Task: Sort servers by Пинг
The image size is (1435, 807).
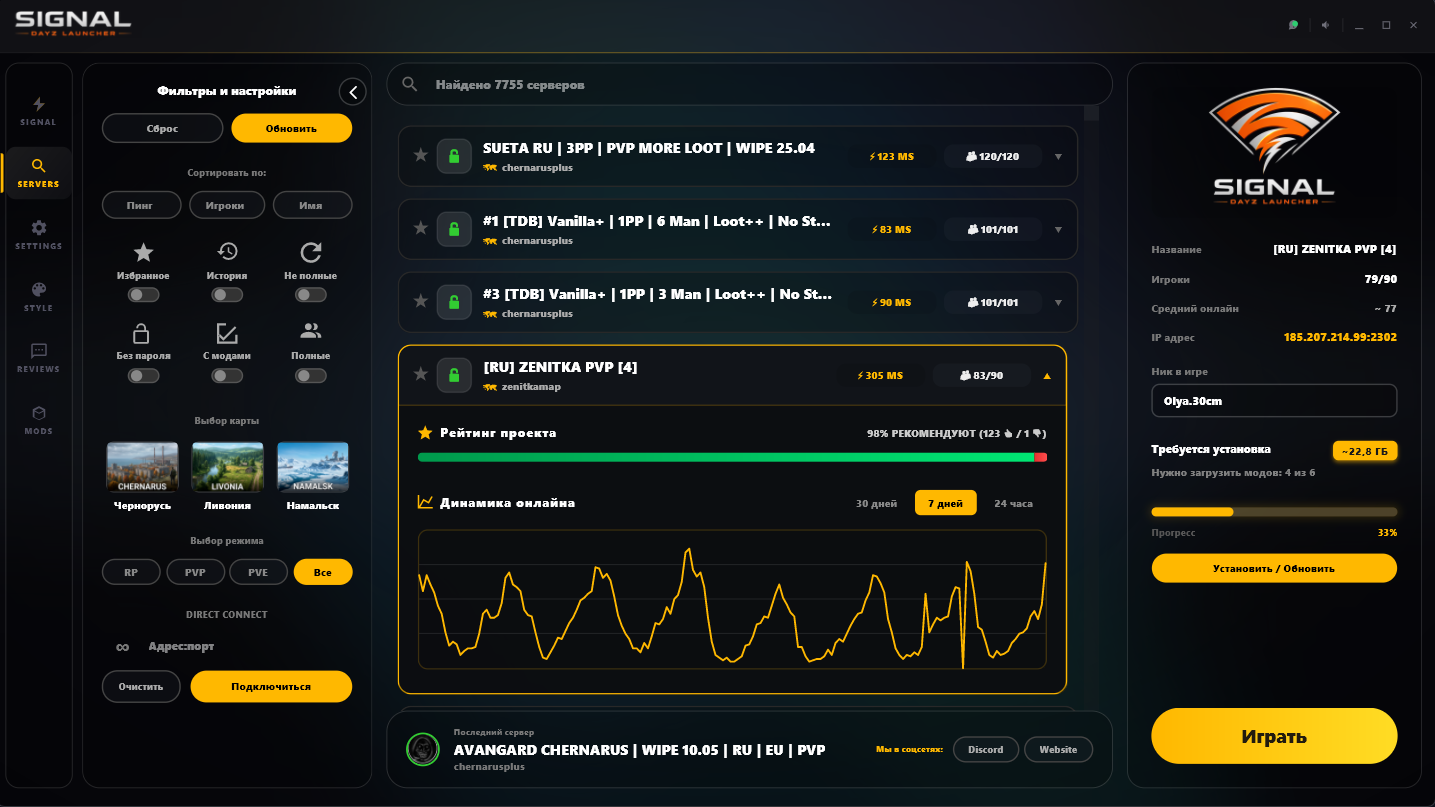Action: point(141,205)
